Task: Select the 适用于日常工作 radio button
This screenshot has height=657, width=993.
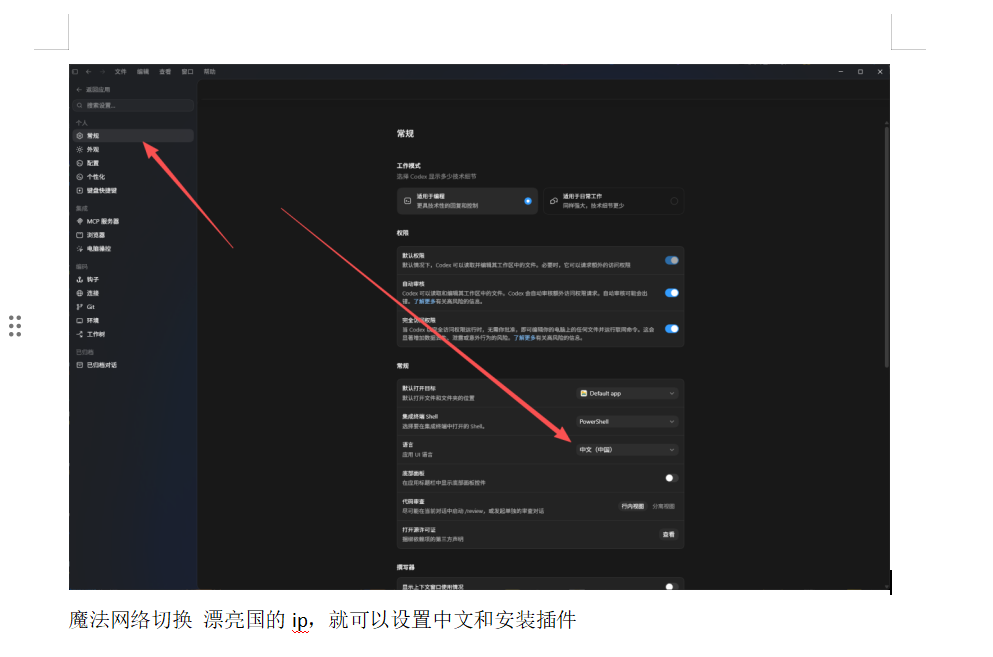Action: [674, 201]
